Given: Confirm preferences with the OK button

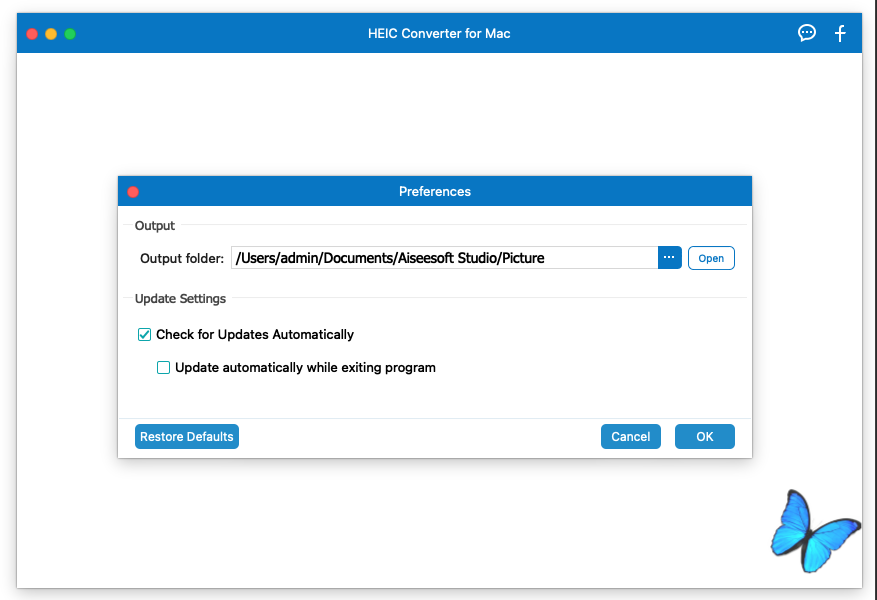Looking at the screenshot, I should 704,437.
